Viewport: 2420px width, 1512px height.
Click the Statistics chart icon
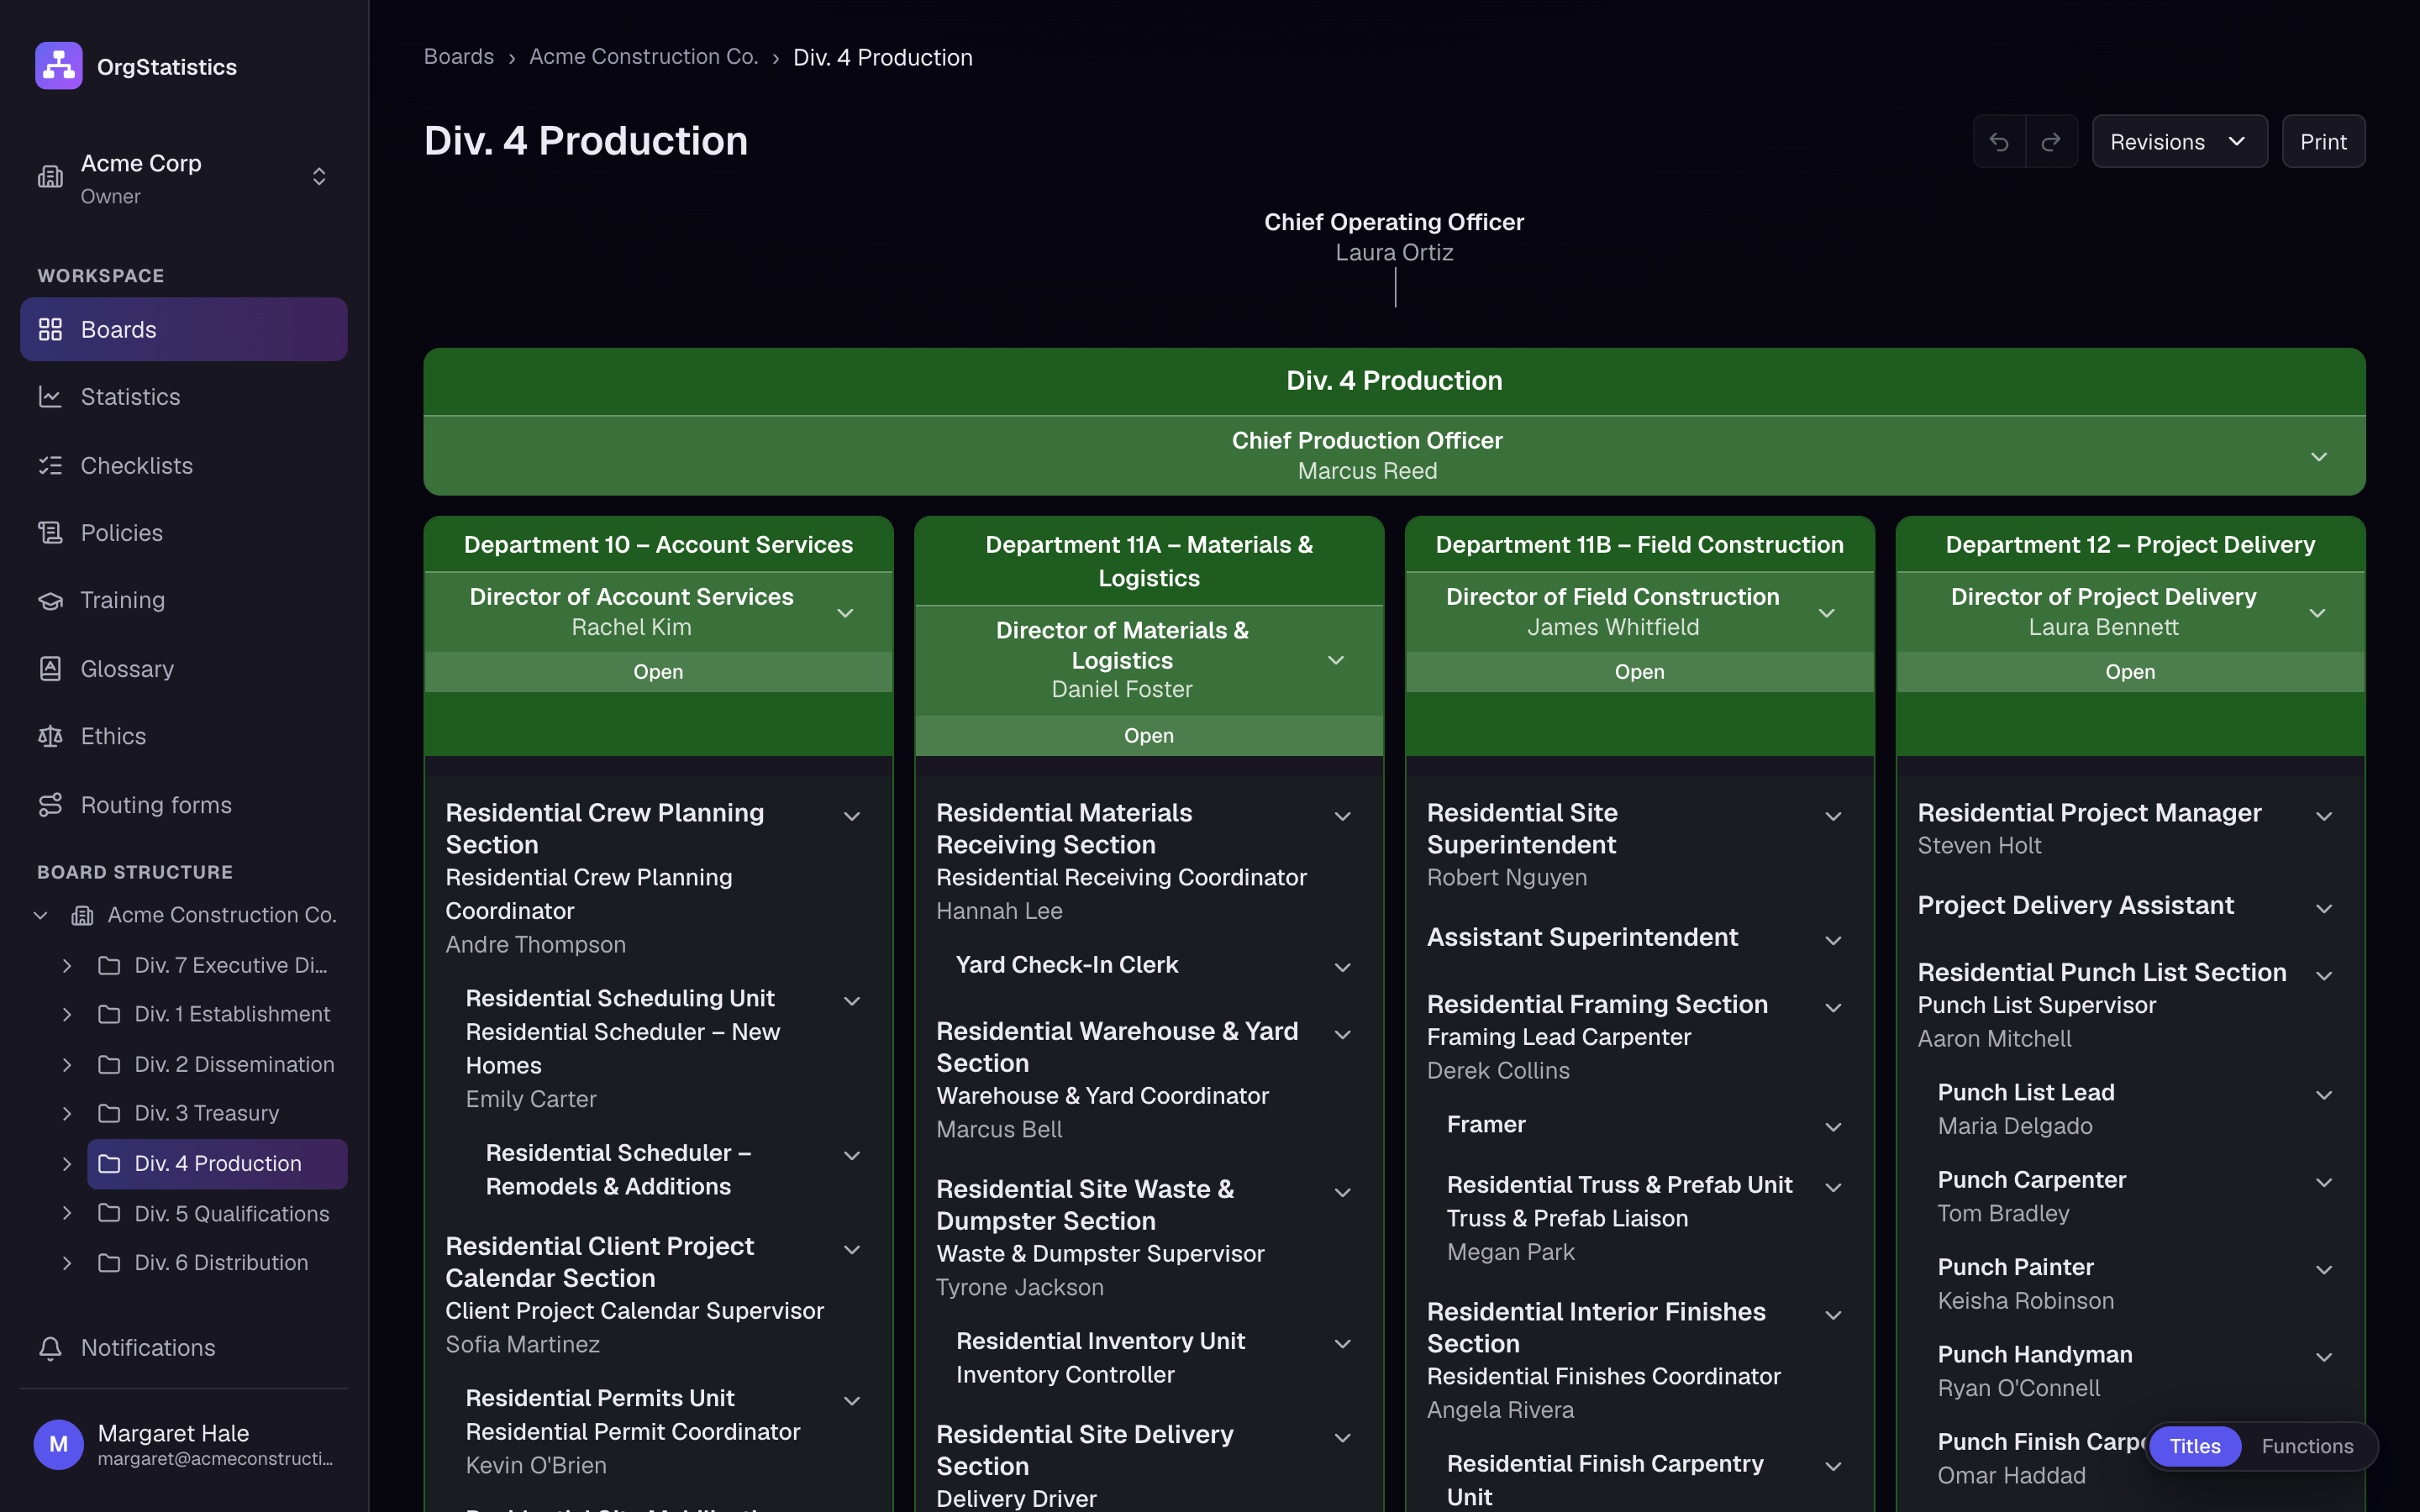pos(50,397)
